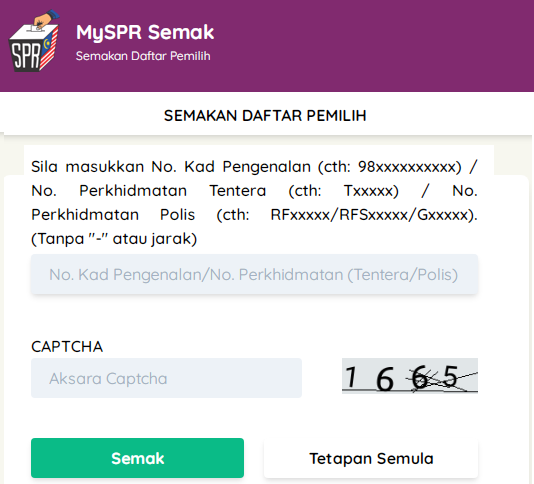Click the hand dropping ballot in logo
Screen dimensions: 534x484
pyautogui.click(x=46, y=20)
